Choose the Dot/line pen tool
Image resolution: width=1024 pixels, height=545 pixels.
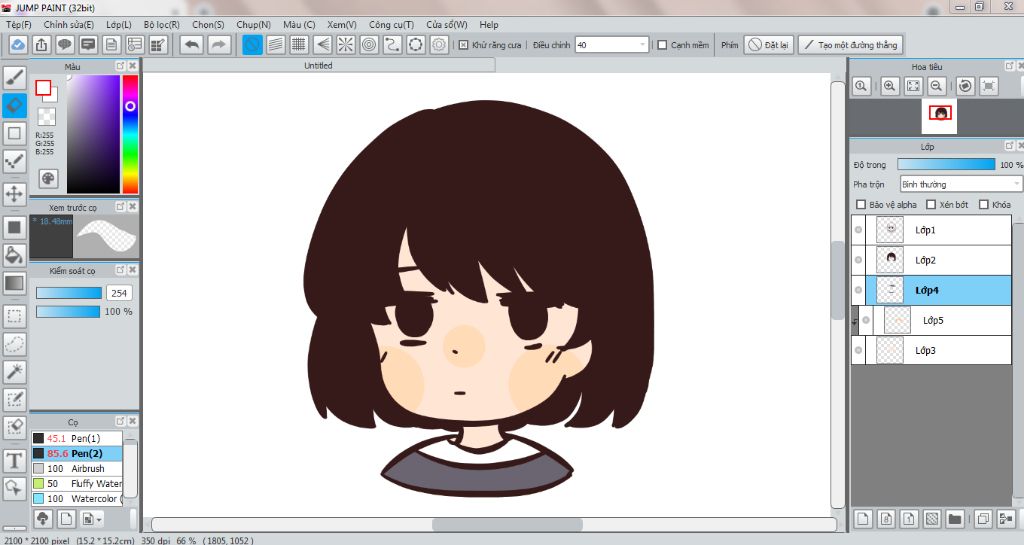14,161
